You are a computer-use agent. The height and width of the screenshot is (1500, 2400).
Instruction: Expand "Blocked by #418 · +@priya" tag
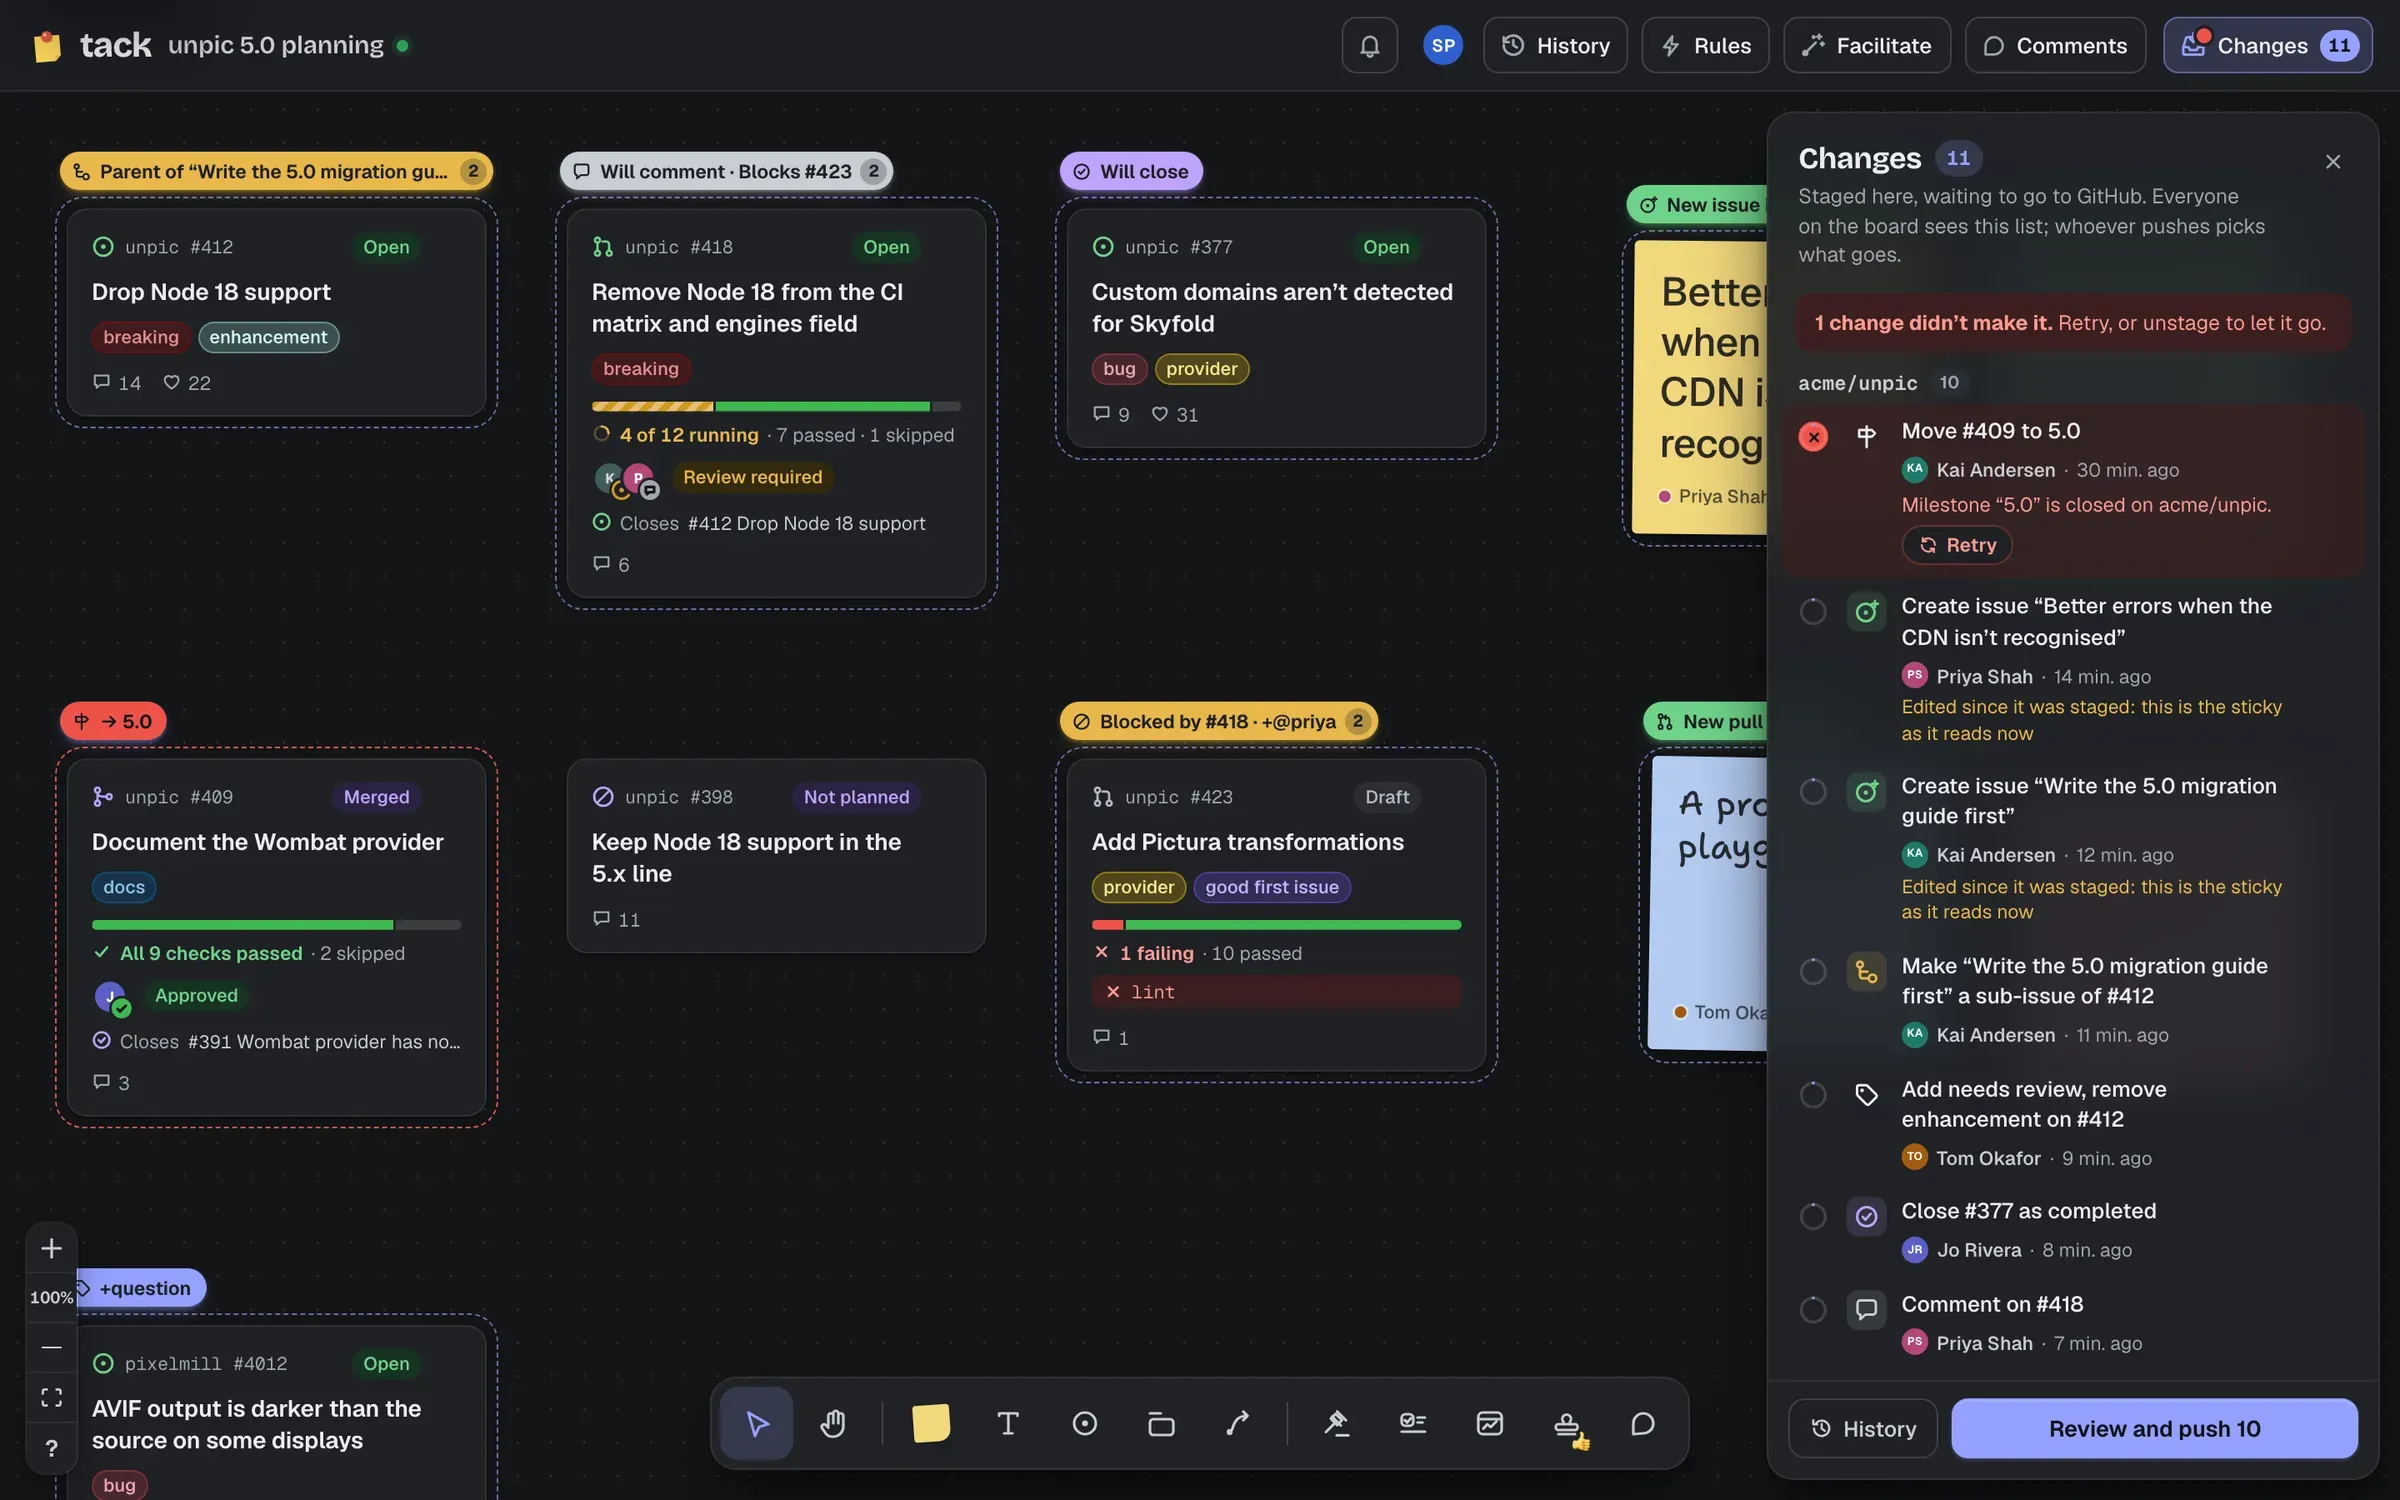pyautogui.click(x=1218, y=721)
